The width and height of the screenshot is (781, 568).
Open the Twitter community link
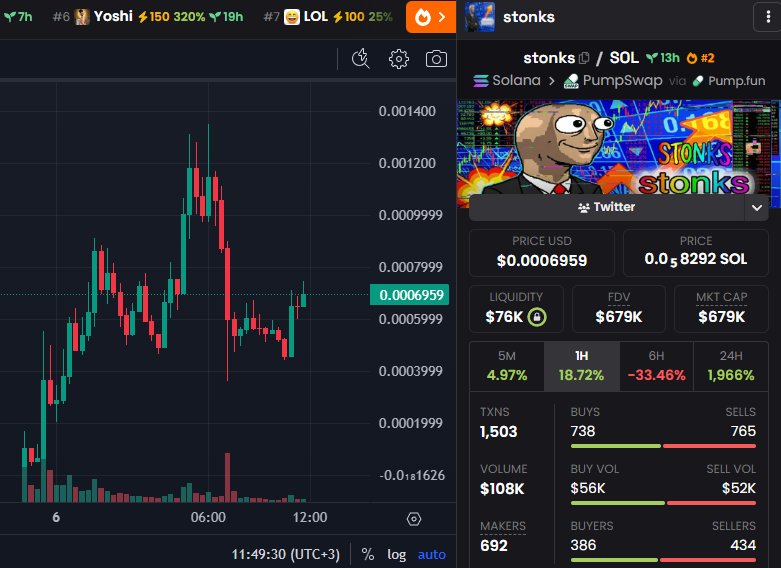point(607,207)
